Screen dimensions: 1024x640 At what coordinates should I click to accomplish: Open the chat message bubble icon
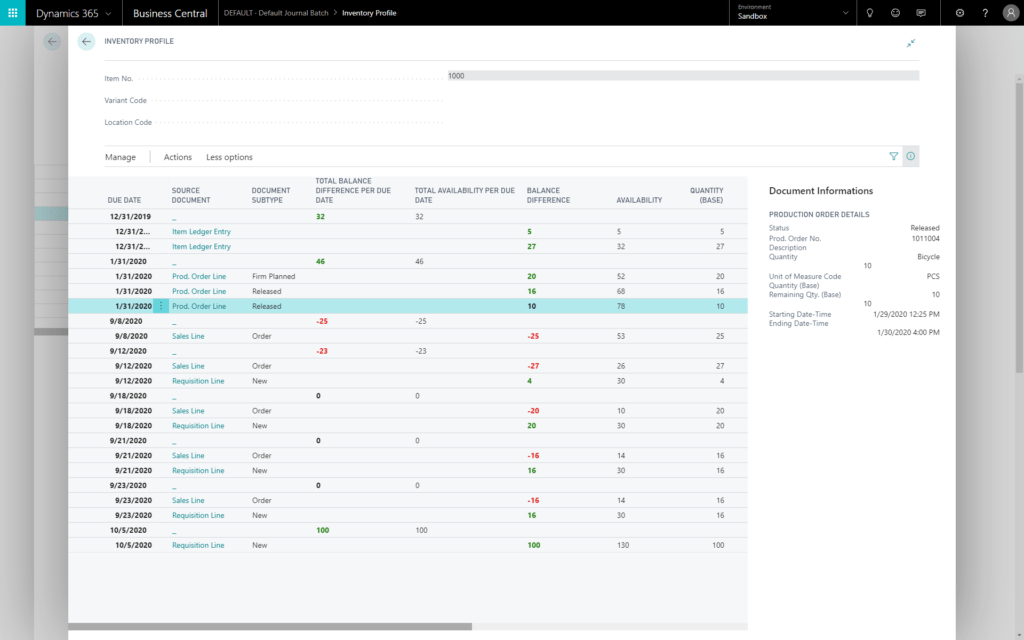pos(922,12)
